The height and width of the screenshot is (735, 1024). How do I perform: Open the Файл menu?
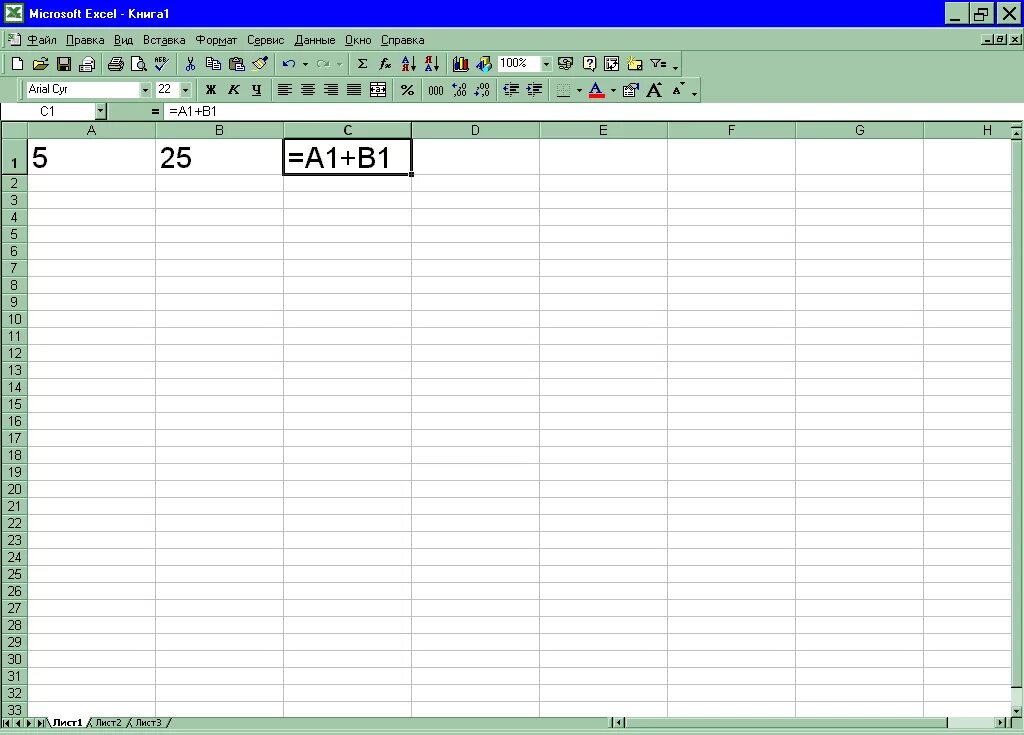41,40
